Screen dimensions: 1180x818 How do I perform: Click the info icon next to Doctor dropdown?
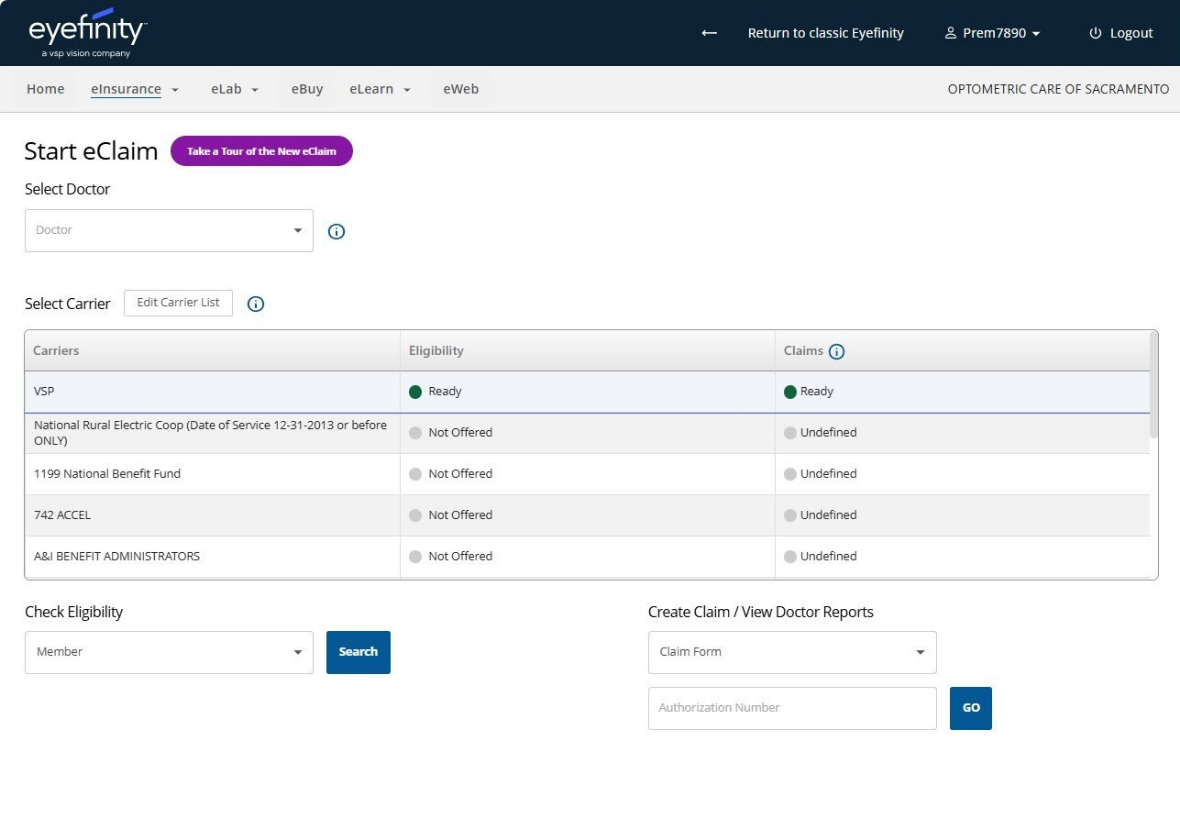coord(337,232)
